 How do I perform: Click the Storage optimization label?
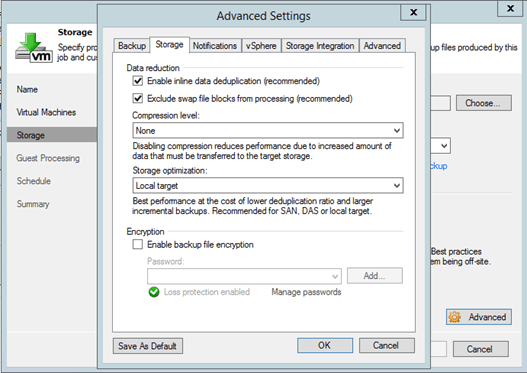click(x=170, y=171)
